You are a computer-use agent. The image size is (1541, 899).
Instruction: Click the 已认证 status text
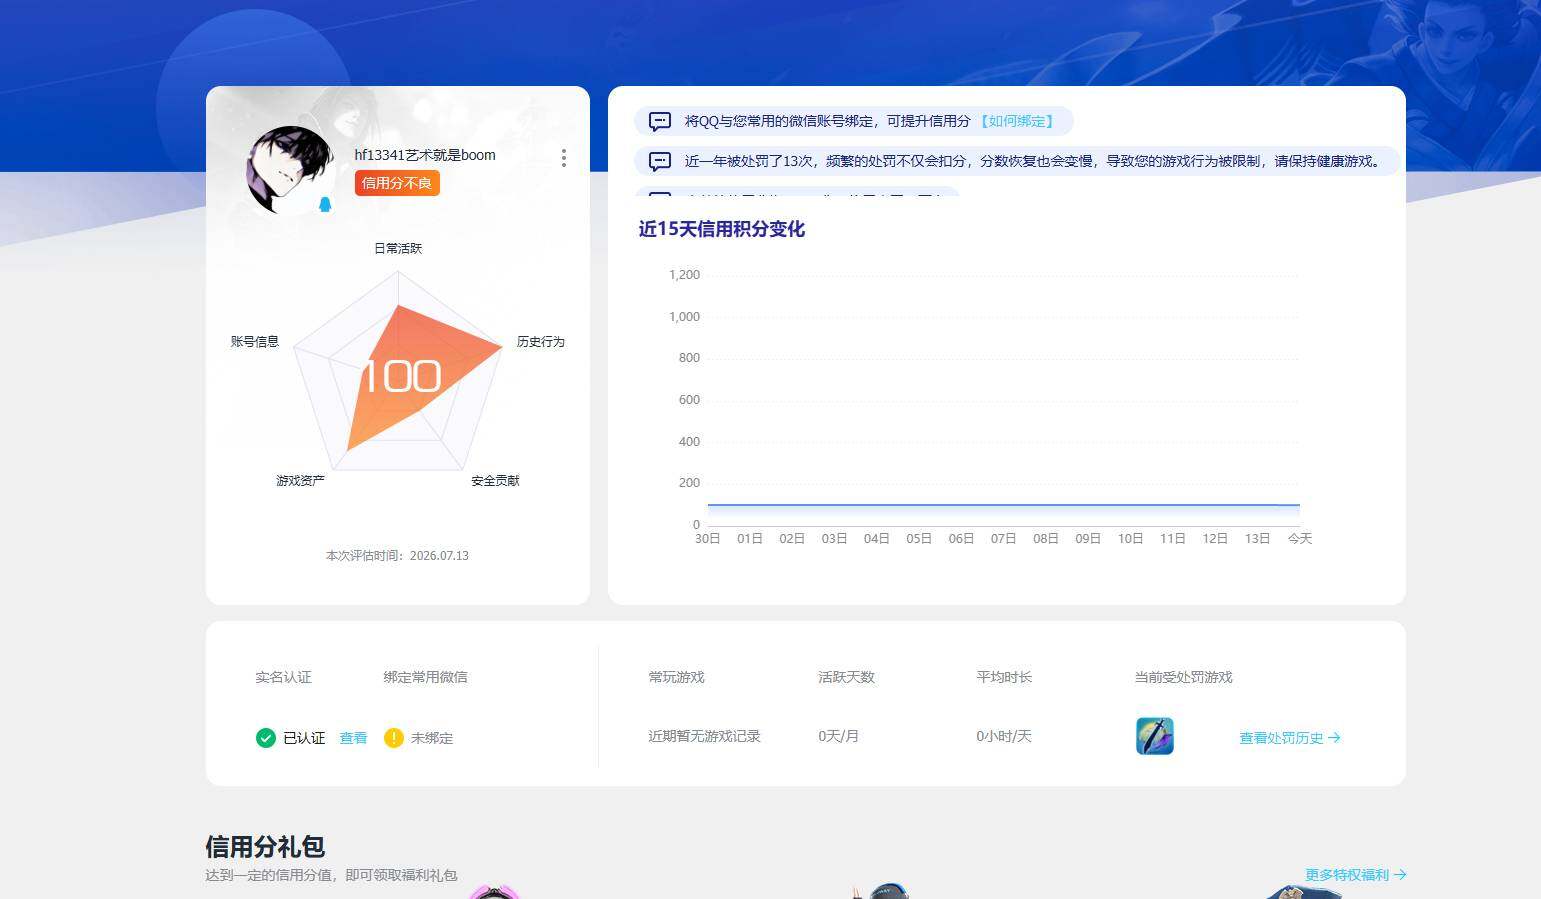coord(304,738)
